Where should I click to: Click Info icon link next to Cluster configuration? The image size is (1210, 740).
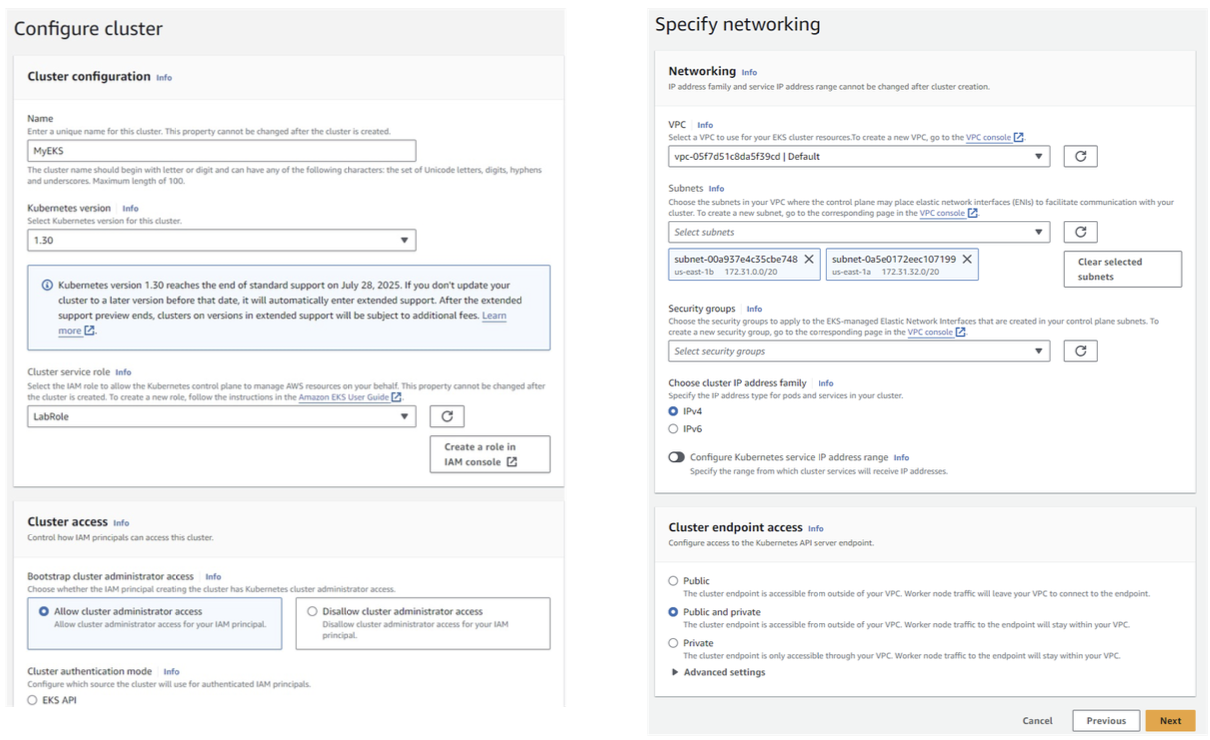pos(164,77)
